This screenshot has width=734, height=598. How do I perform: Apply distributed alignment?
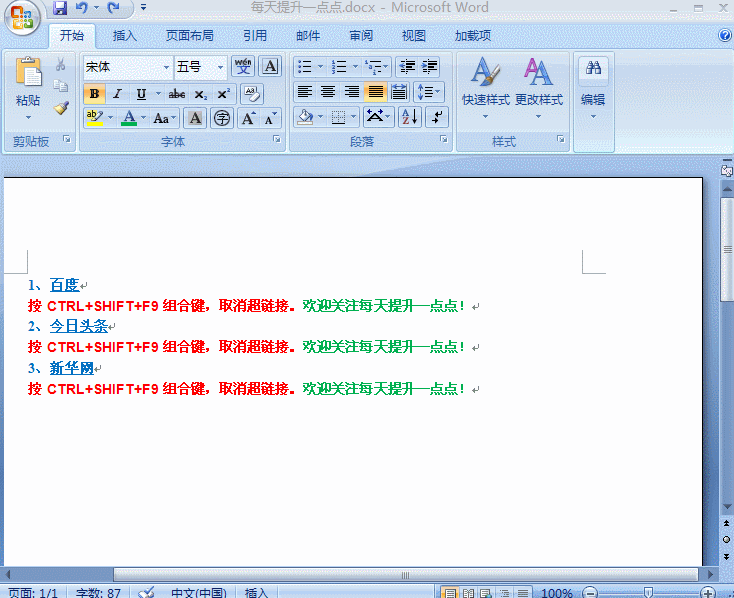click(x=399, y=92)
